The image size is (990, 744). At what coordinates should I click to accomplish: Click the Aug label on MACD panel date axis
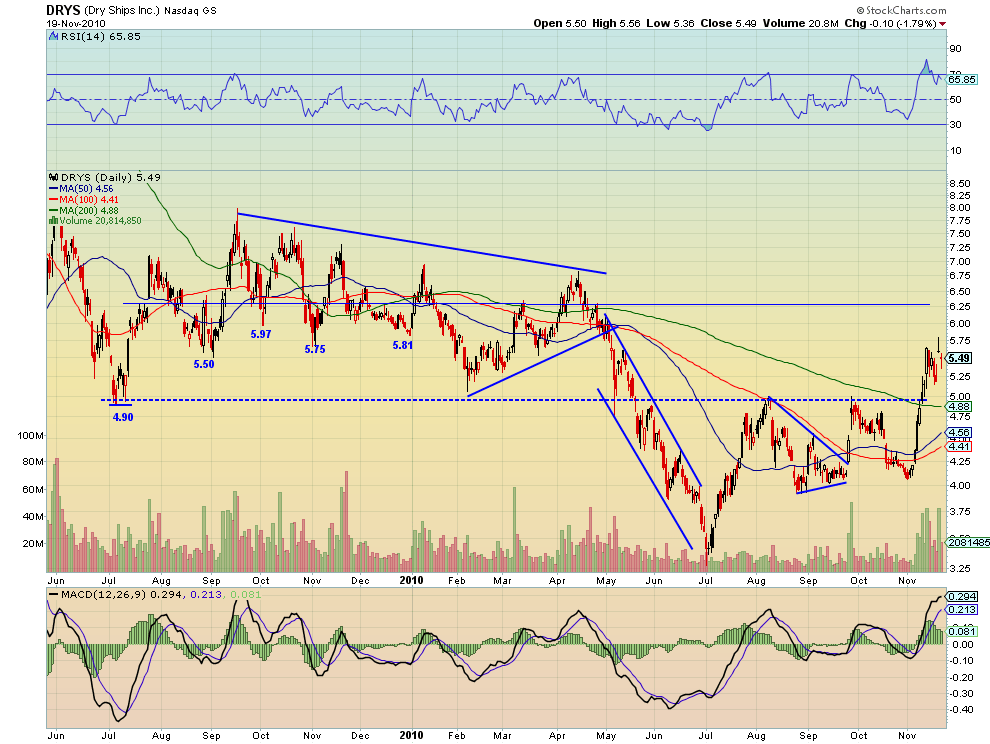(756, 736)
